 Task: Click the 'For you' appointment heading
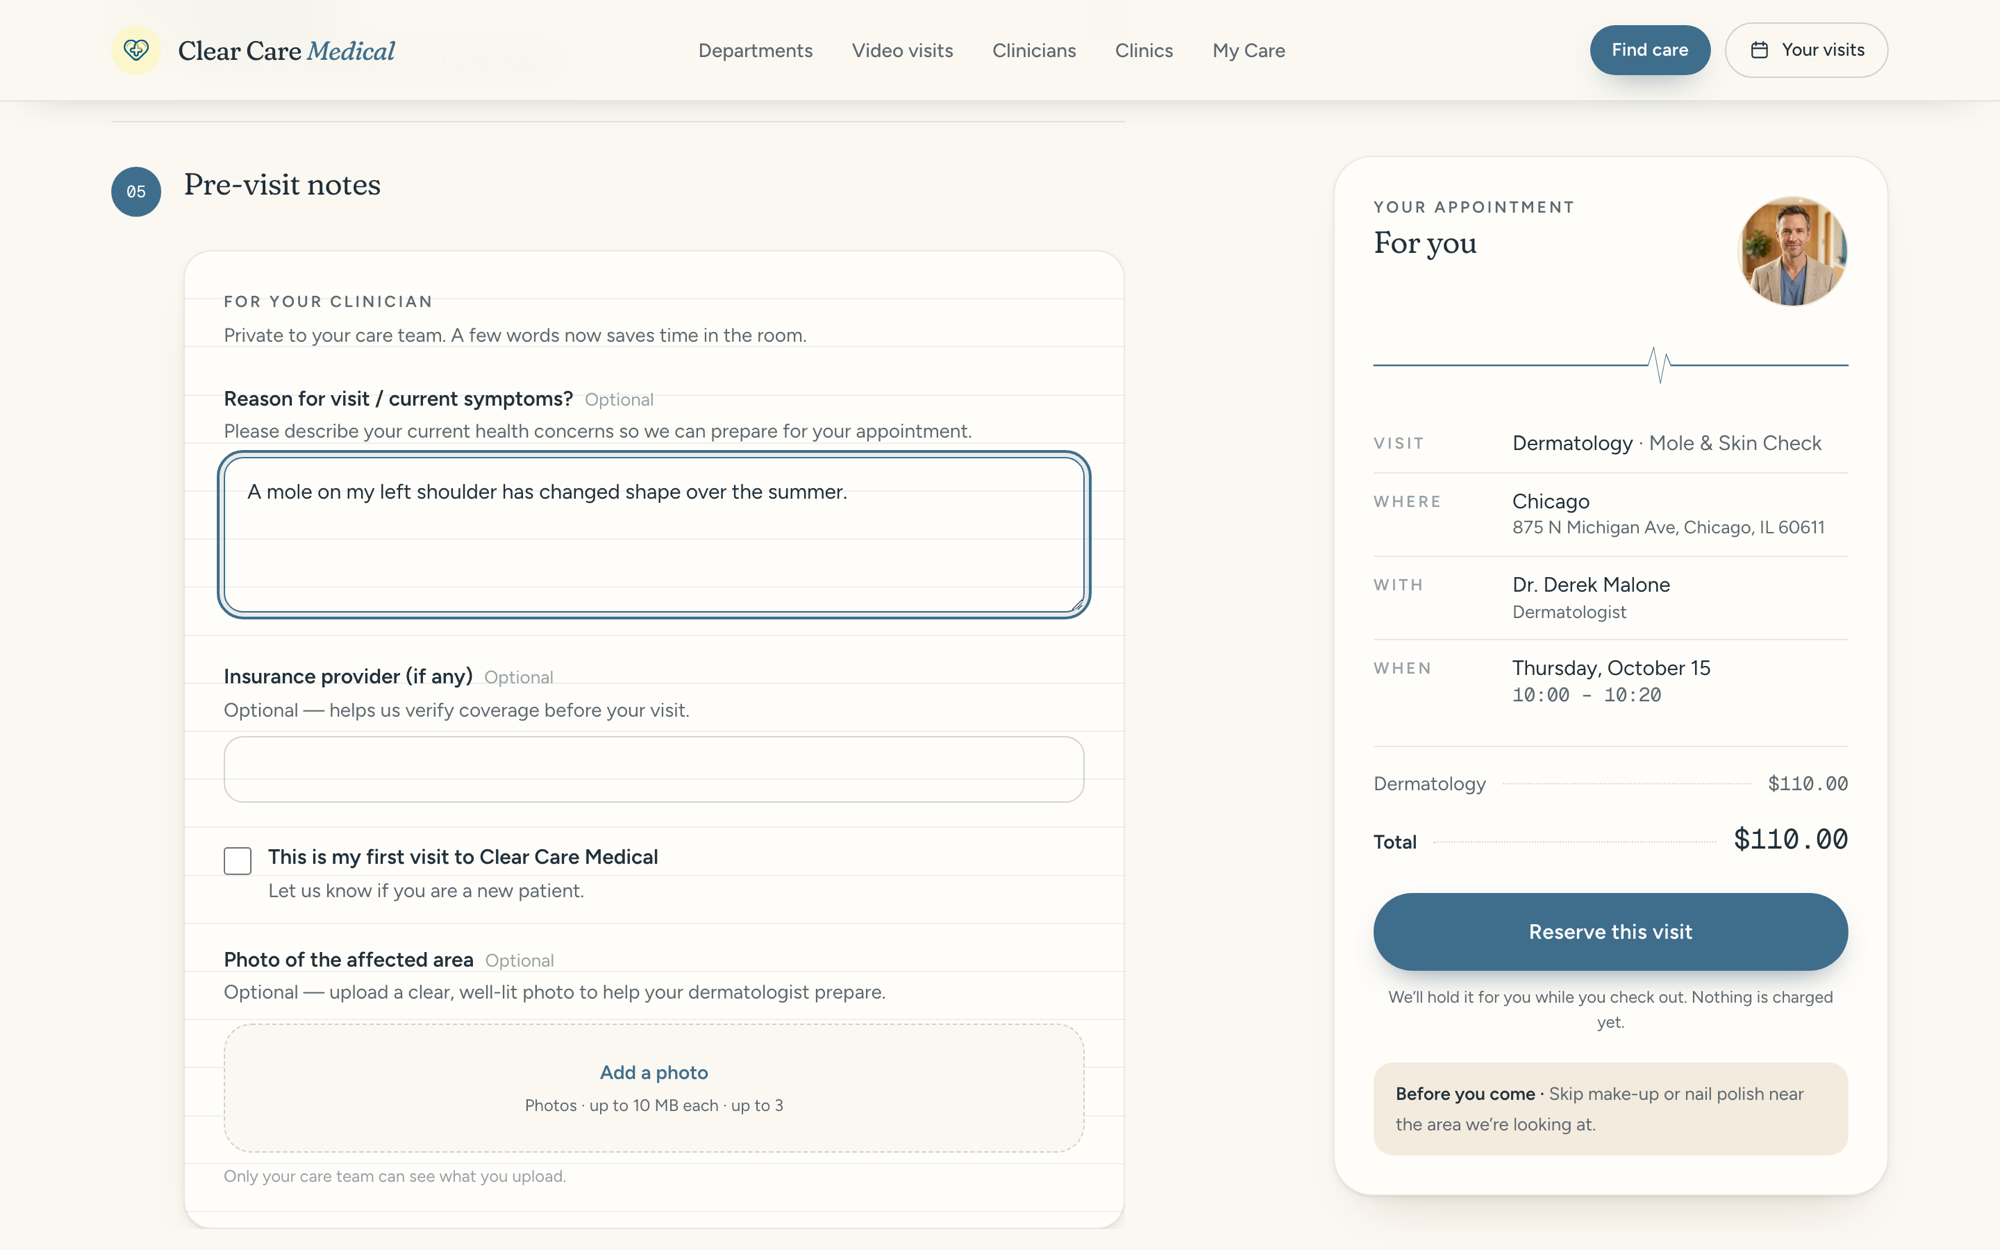coord(1425,243)
